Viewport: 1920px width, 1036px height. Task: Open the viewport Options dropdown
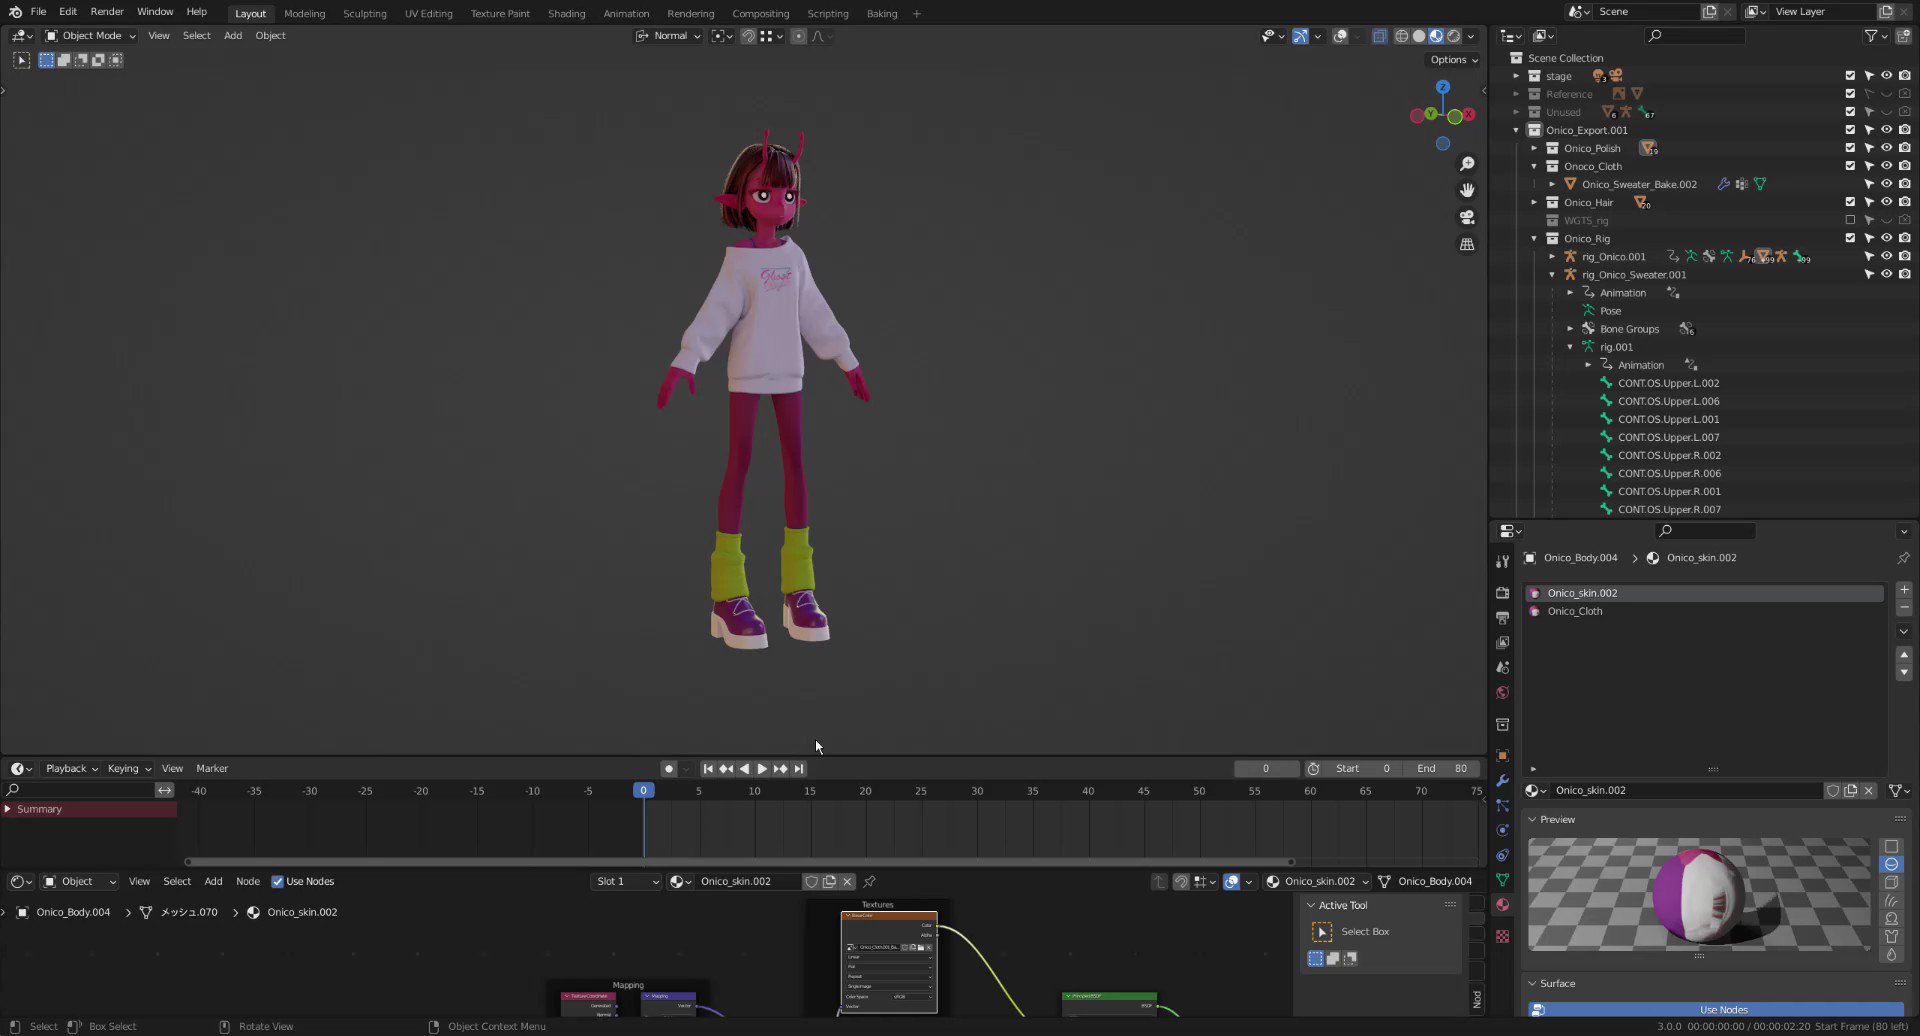click(x=1453, y=60)
